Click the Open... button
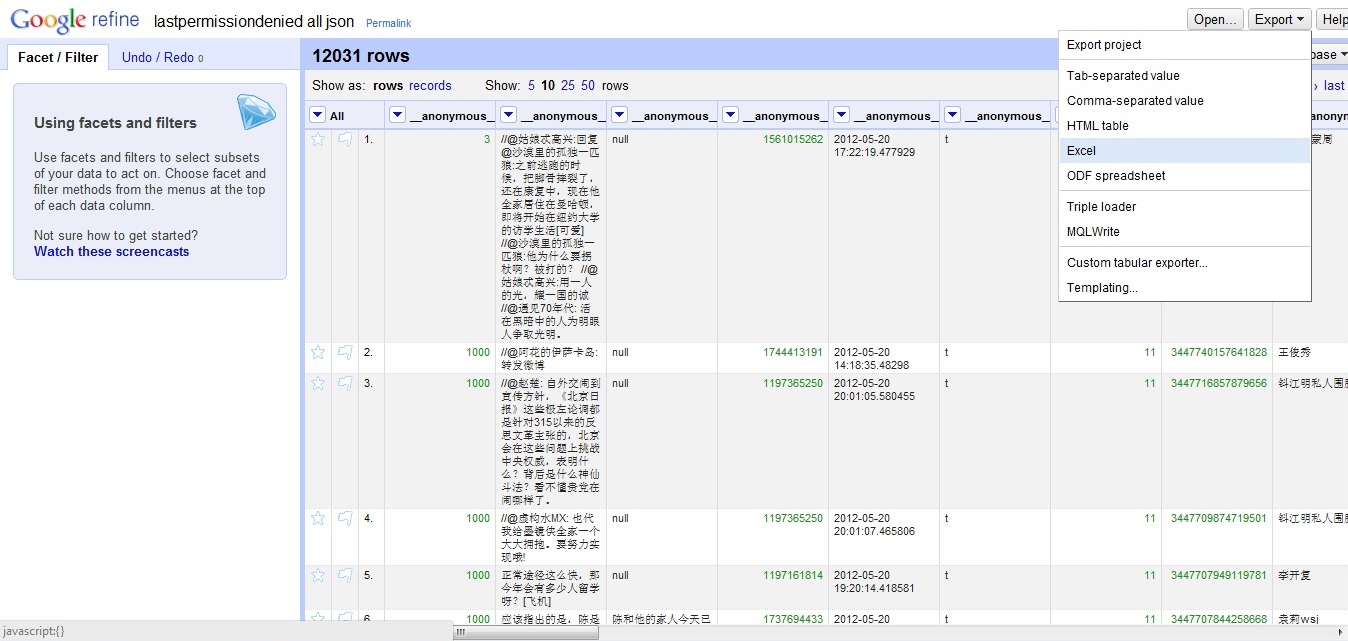Viewport: 1348px width, 641px height. coord(1215,19)
